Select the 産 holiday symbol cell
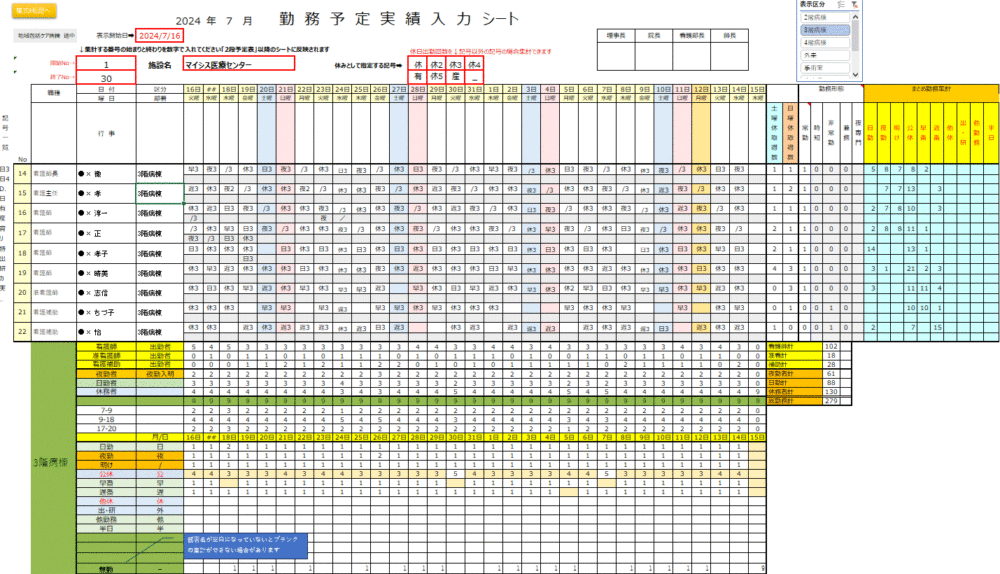This screenshot has width=1000, height=574. pyautogui.click(x=456, y=77)
